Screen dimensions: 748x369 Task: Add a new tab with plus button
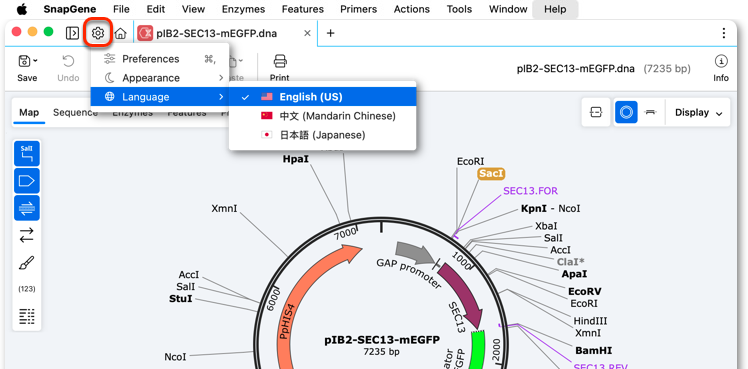click(x=330, y=33)
